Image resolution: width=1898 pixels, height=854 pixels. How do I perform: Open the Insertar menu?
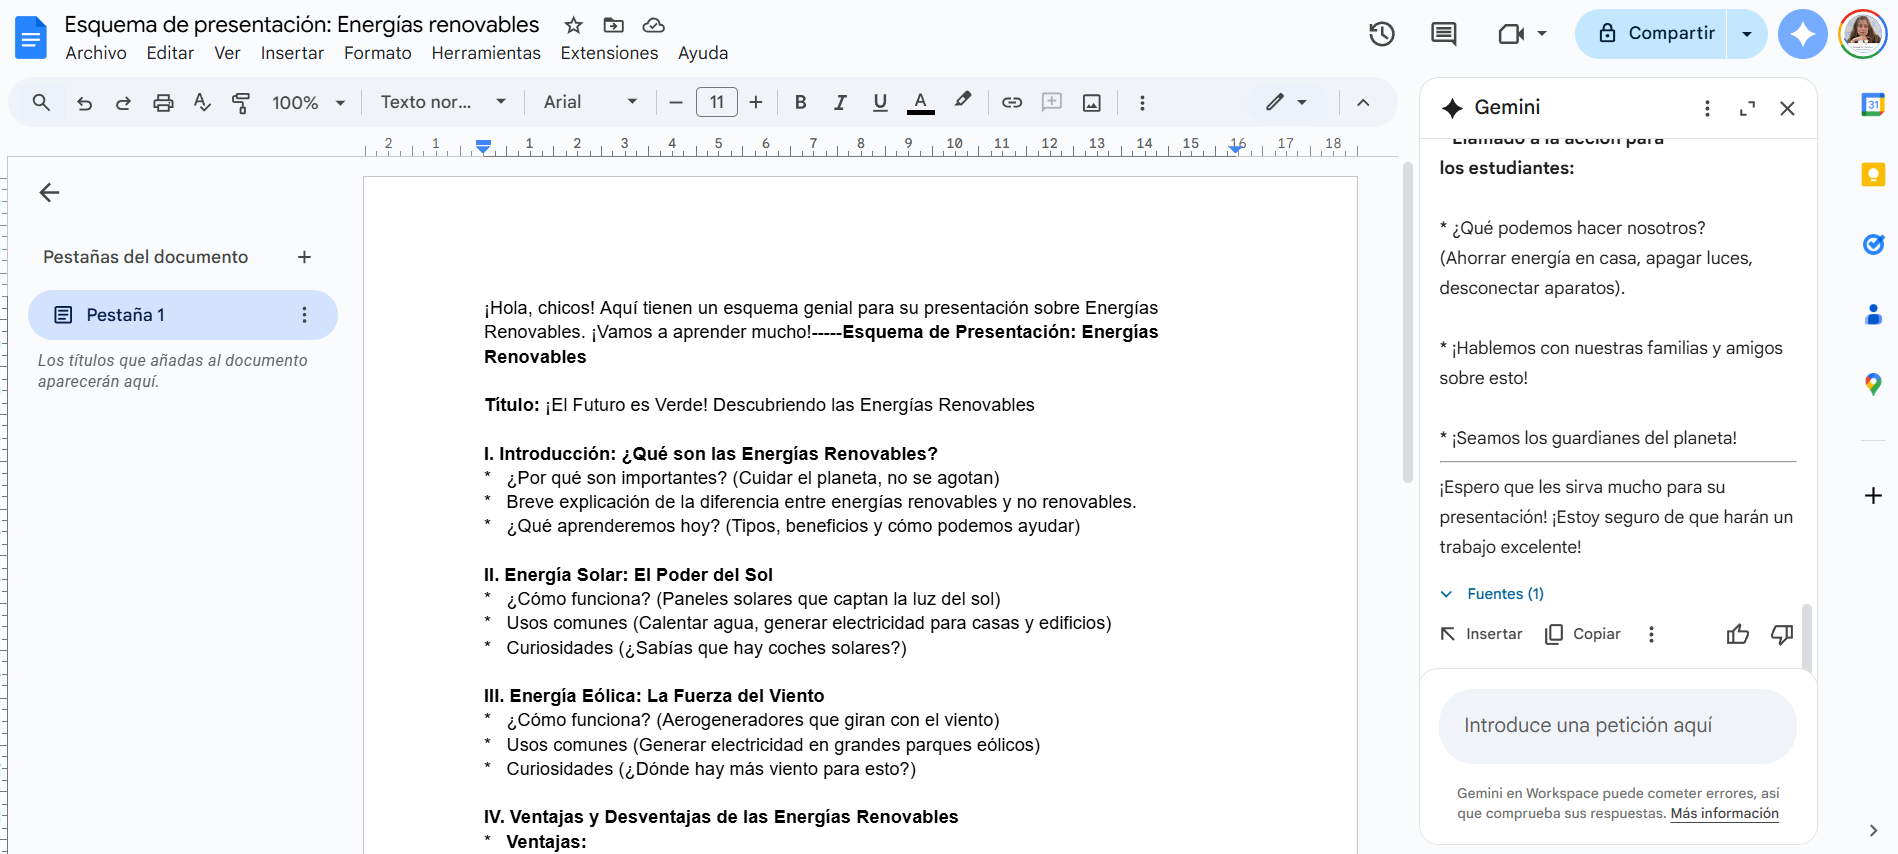click(292, 53)
